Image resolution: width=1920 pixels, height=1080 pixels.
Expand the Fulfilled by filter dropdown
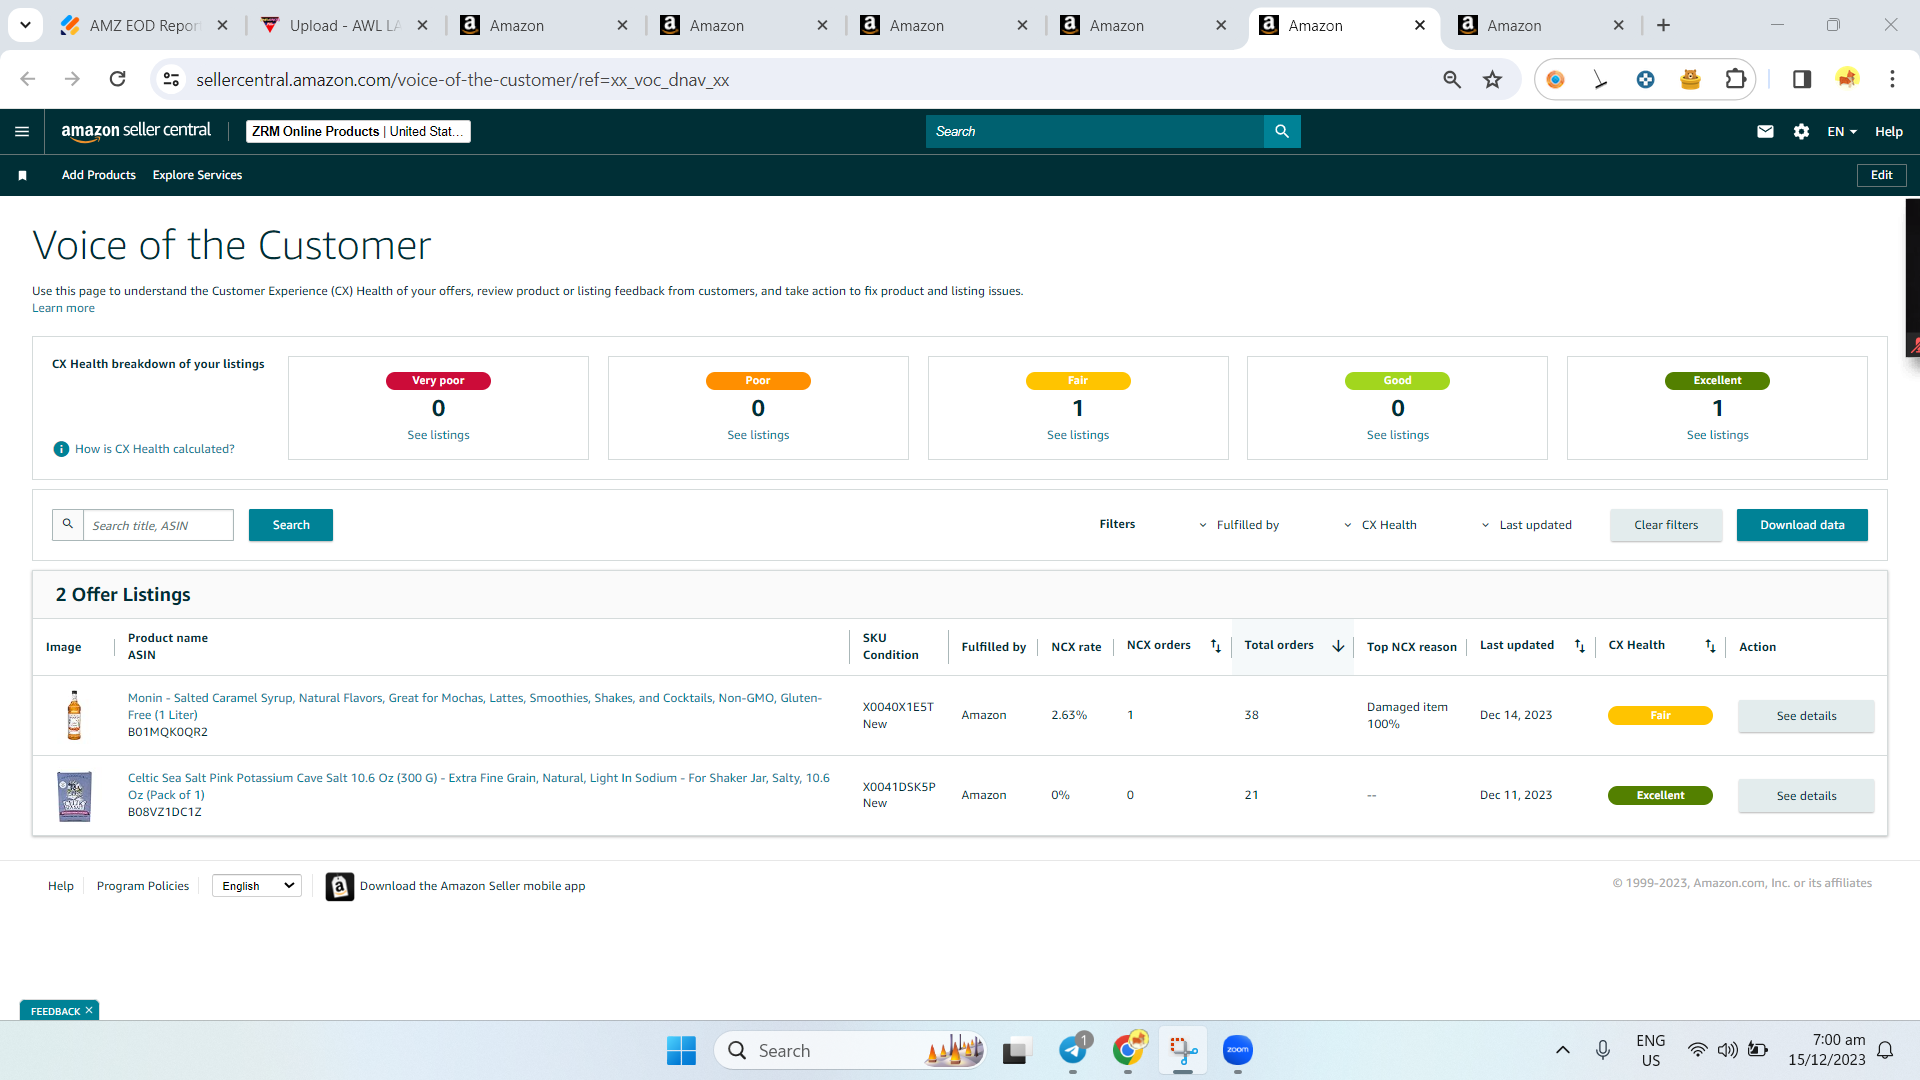[x=1239, y=525]
